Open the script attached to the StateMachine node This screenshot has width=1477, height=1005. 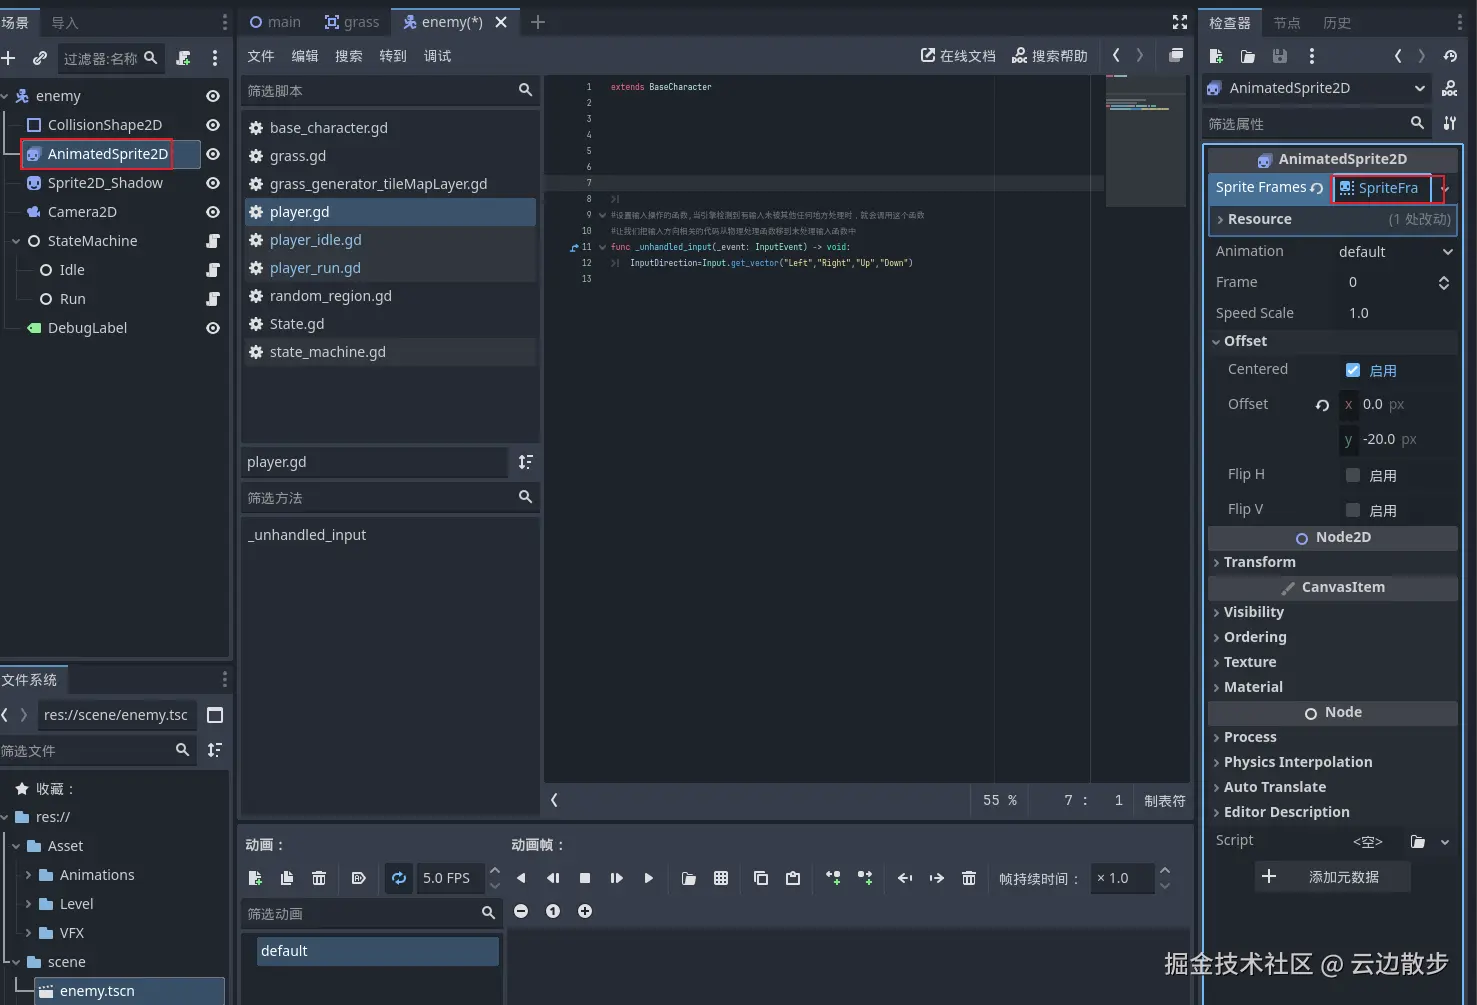(213, 241)
